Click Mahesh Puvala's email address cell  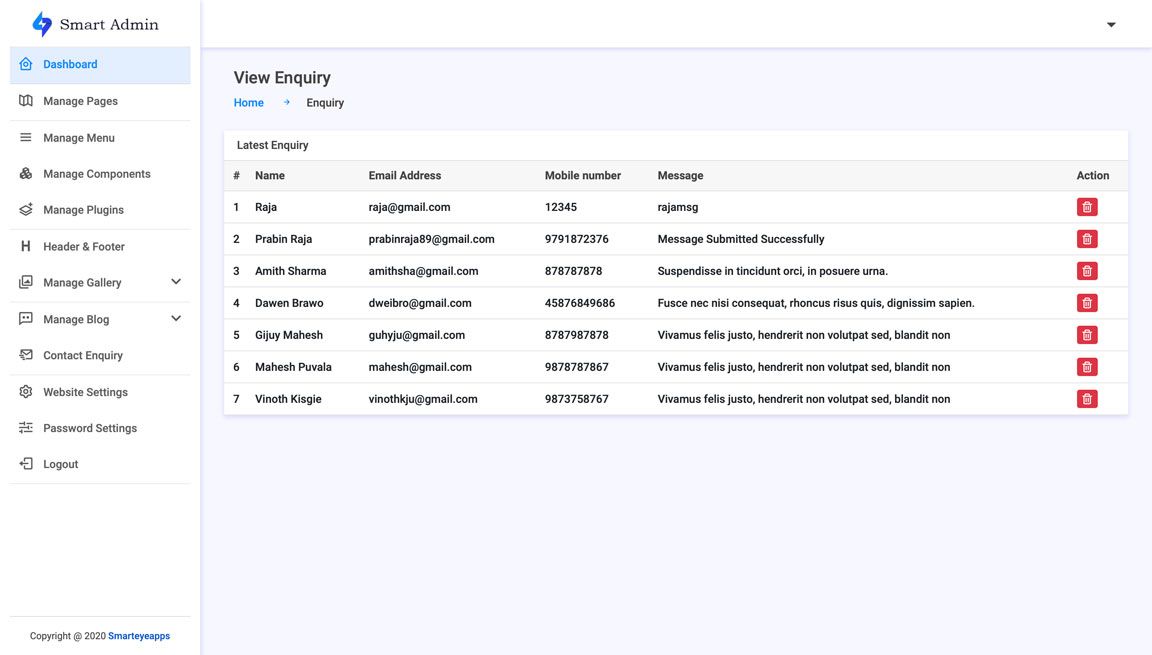tap(420, 367)
